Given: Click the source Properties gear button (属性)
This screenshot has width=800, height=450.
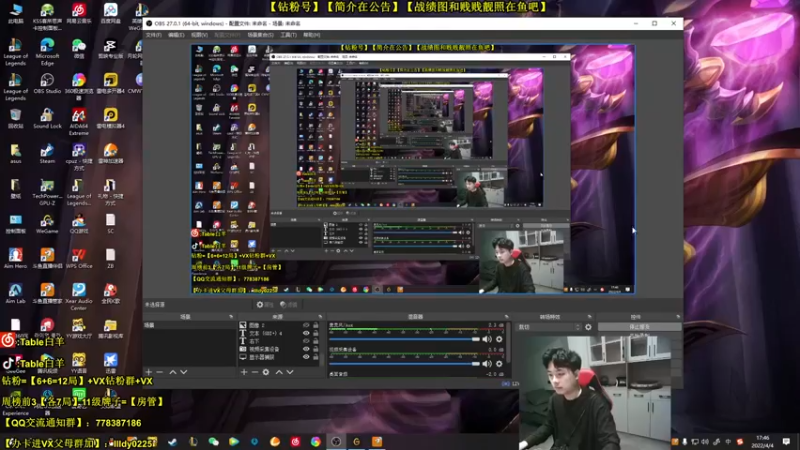Looking at the screenshot, I should click(265, 305).
